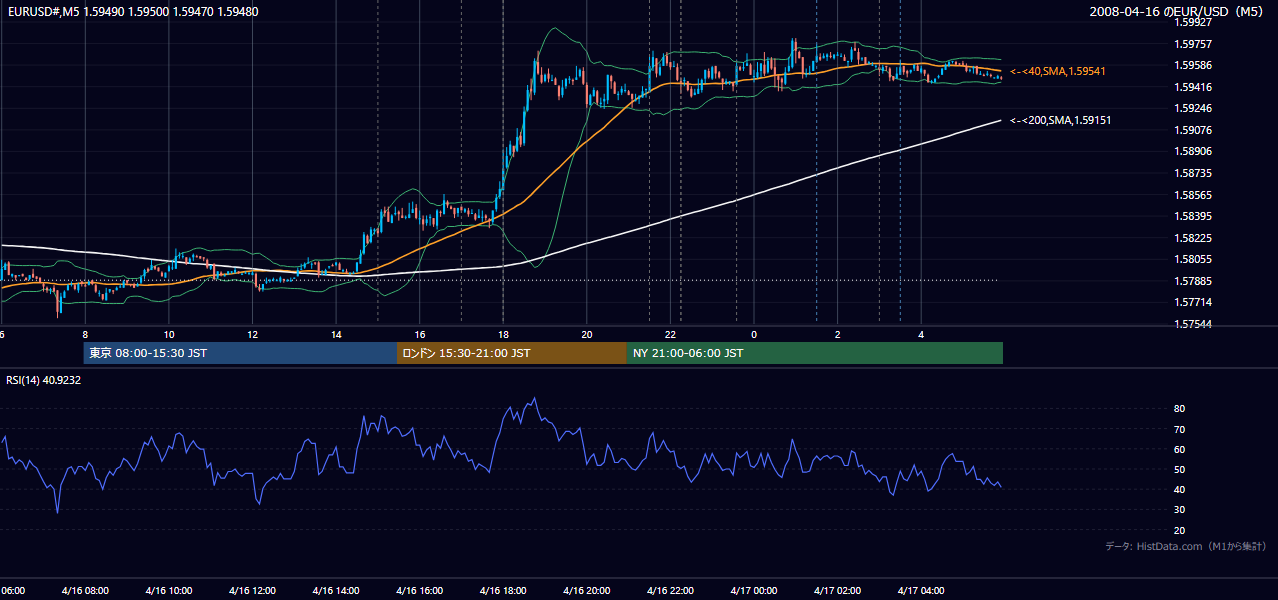Click the ロンドン 15:30-21:00 JST session bar
1278x600 pixels.
tap(512, 353)
